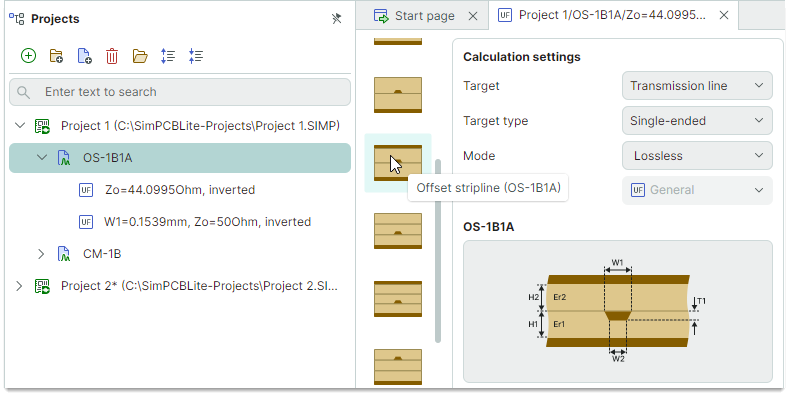Switch to the Start page tab
790x397 pixels.
point(422,16)
